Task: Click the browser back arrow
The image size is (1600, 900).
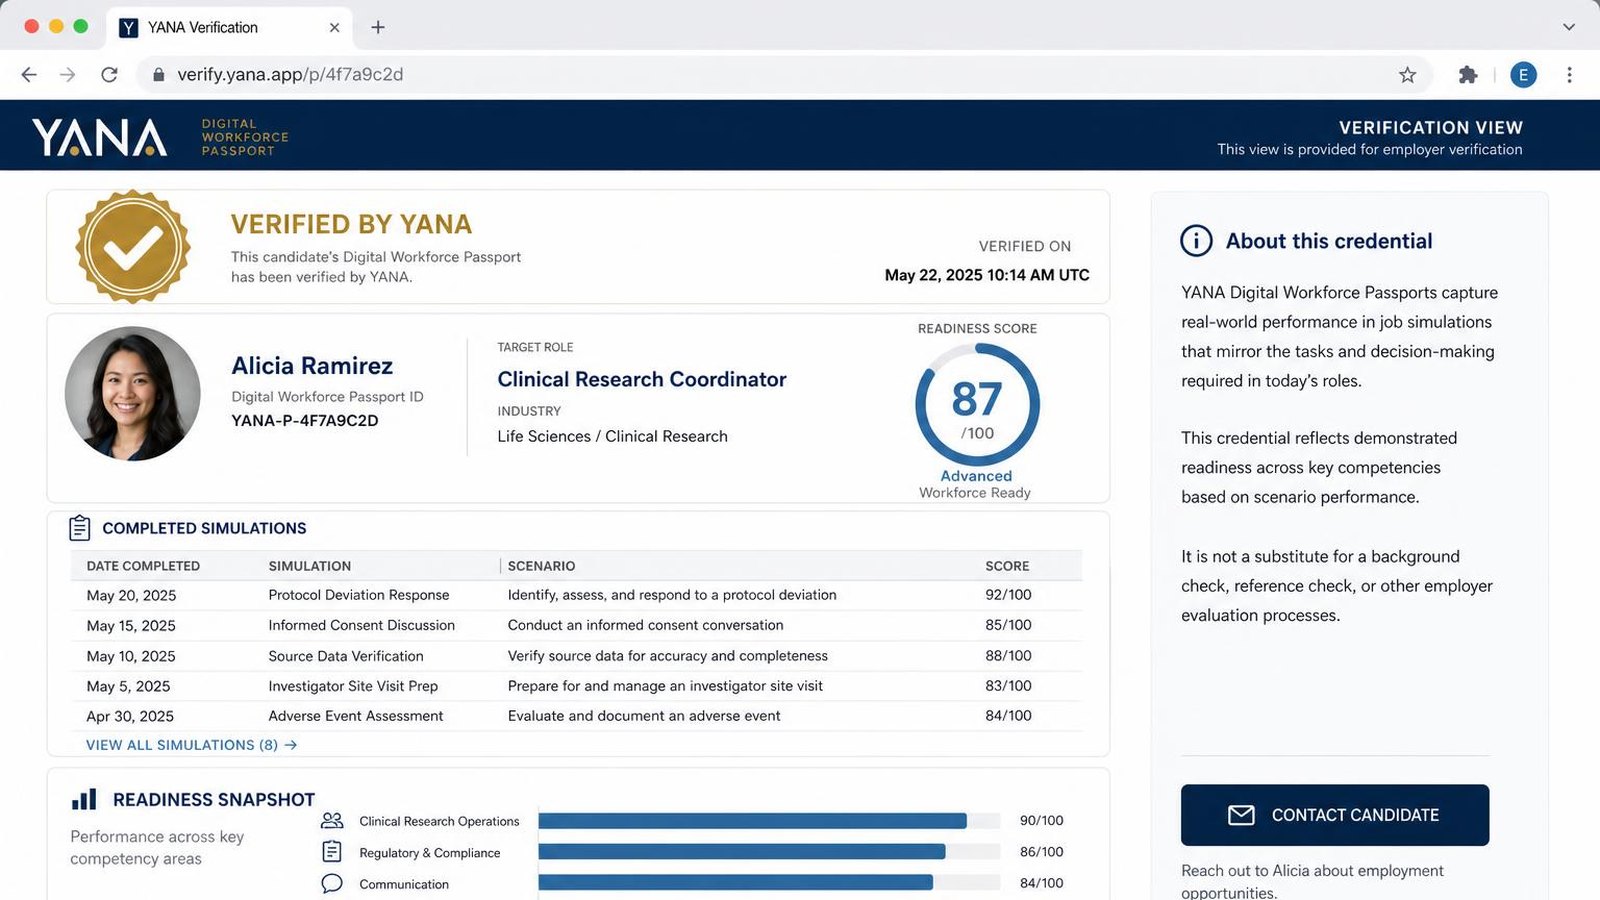Action: [x=29, y=75]
